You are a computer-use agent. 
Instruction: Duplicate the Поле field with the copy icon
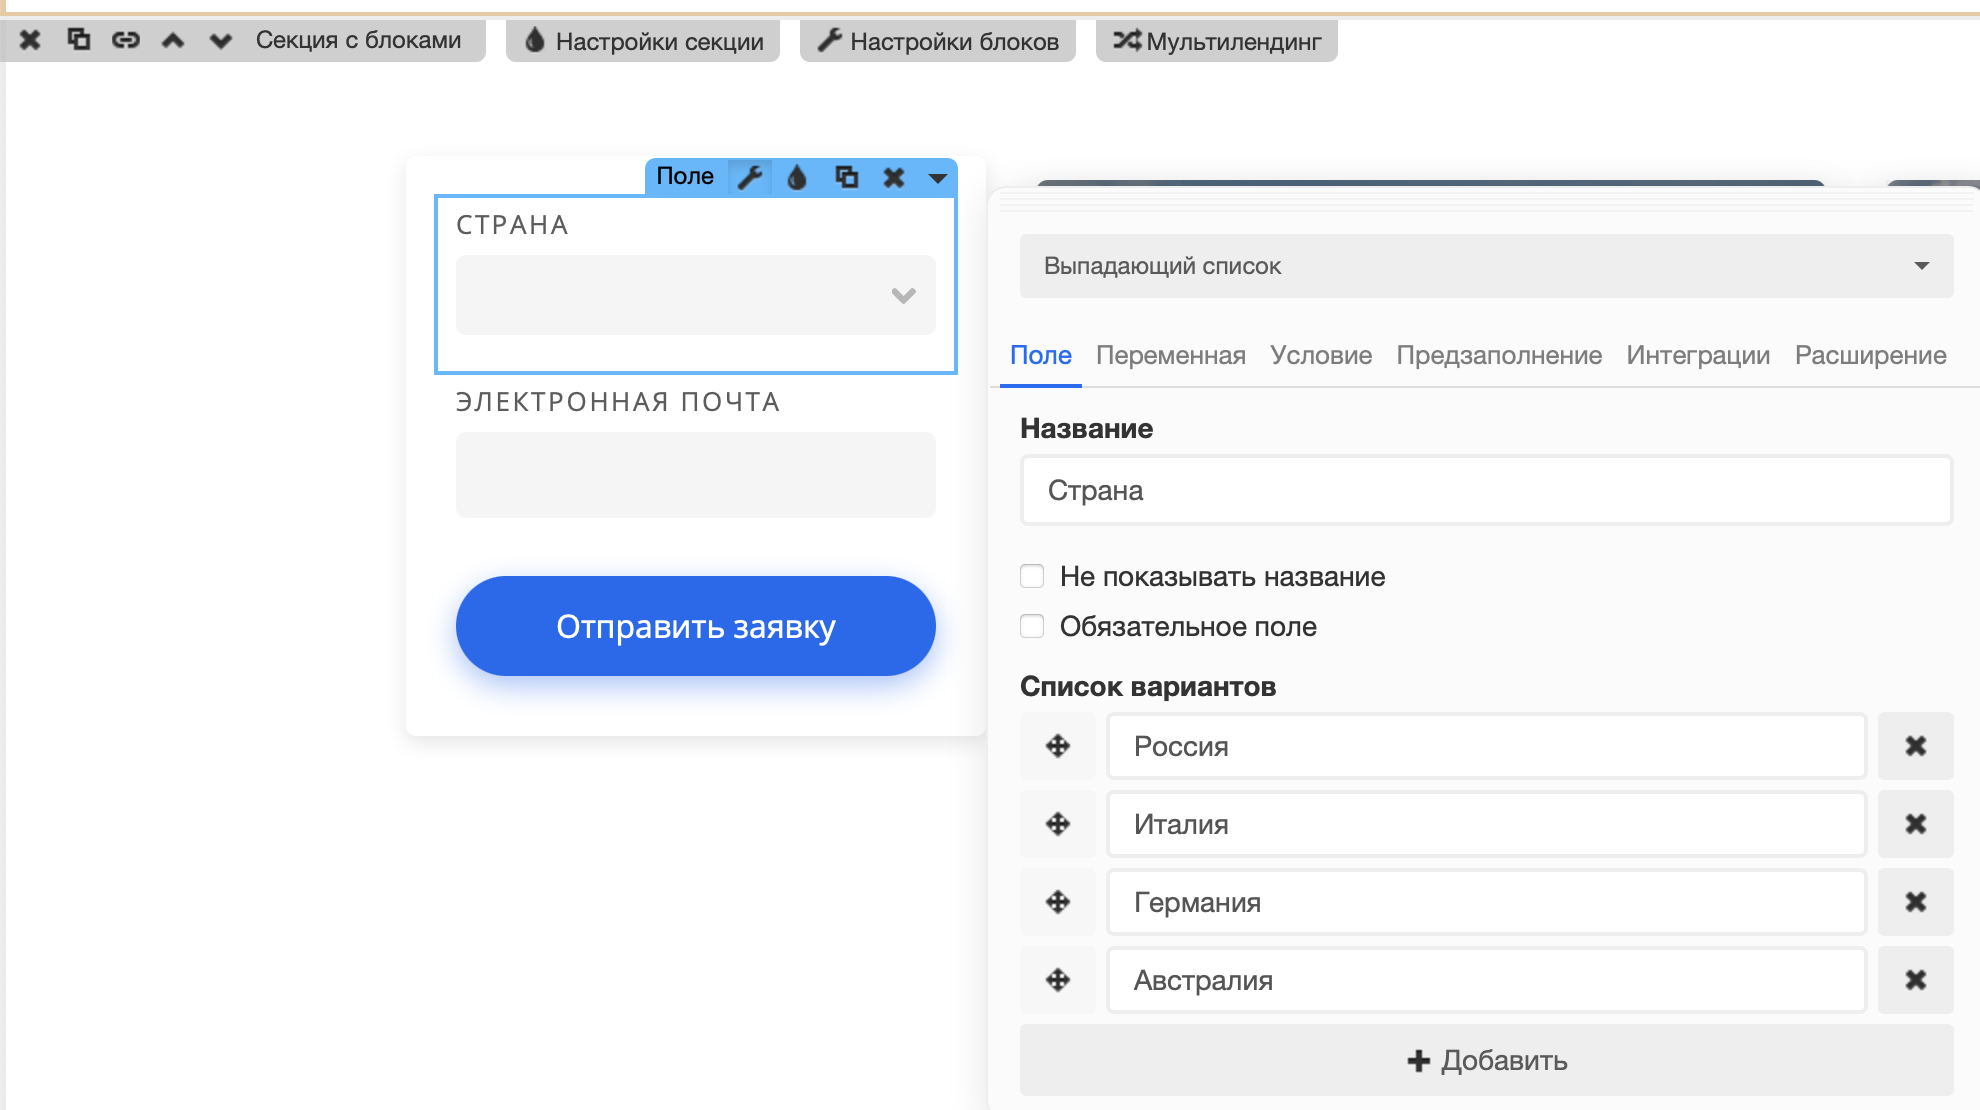[846, 177]
